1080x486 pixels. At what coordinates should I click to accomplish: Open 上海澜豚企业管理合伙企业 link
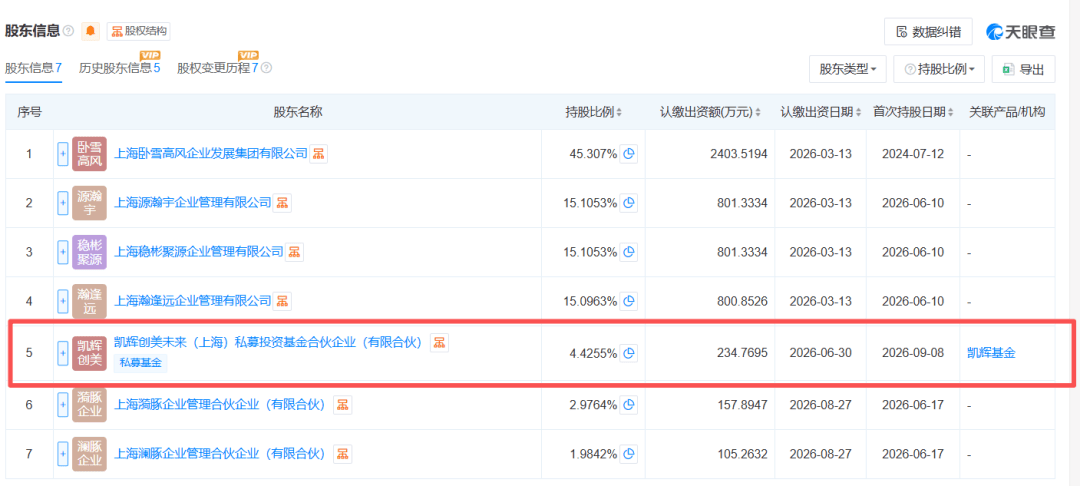[219, 454]
